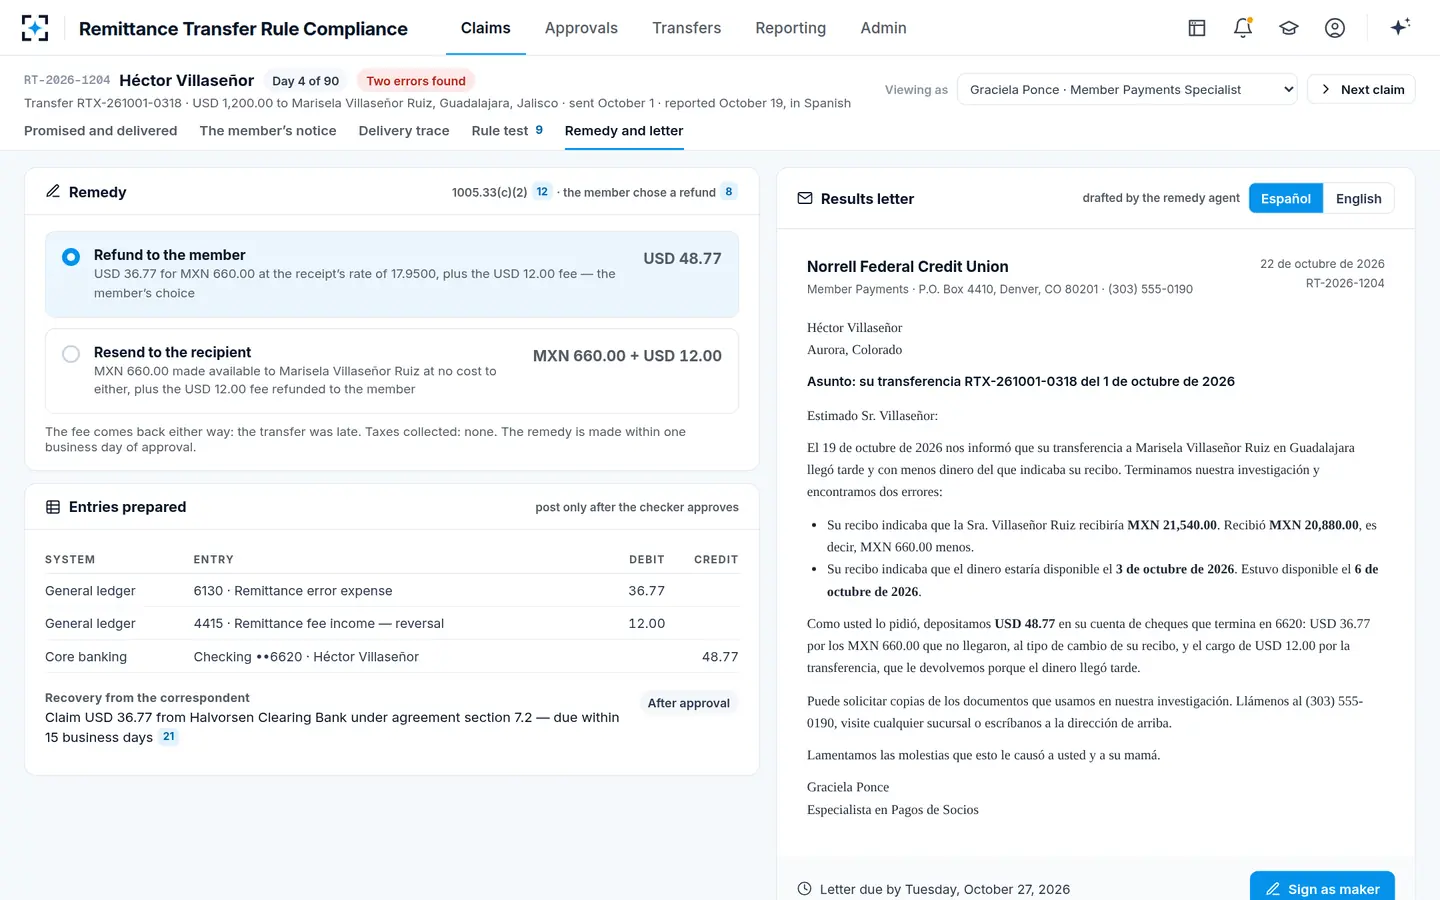Click the pencil icon beside Remedy
This screenshot has width=1440, height=900.
click(x=53, y=191)
